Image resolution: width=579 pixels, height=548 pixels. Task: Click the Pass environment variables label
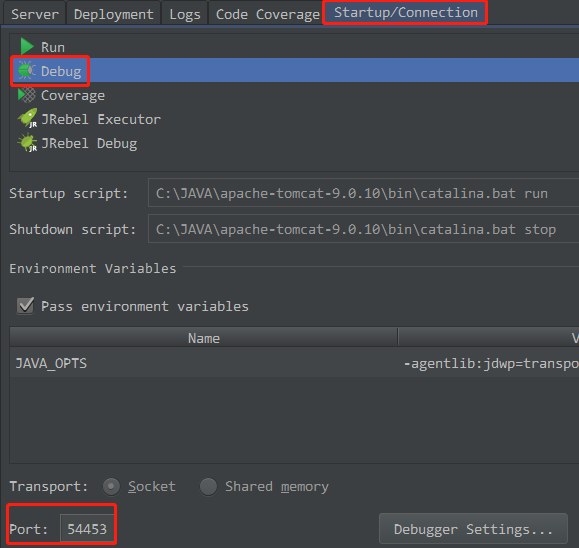click(x=145, y=306)
